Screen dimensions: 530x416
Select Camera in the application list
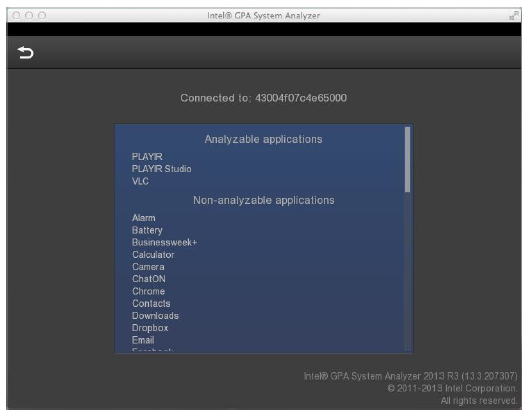pyautogui.click(x=148, y=267)
